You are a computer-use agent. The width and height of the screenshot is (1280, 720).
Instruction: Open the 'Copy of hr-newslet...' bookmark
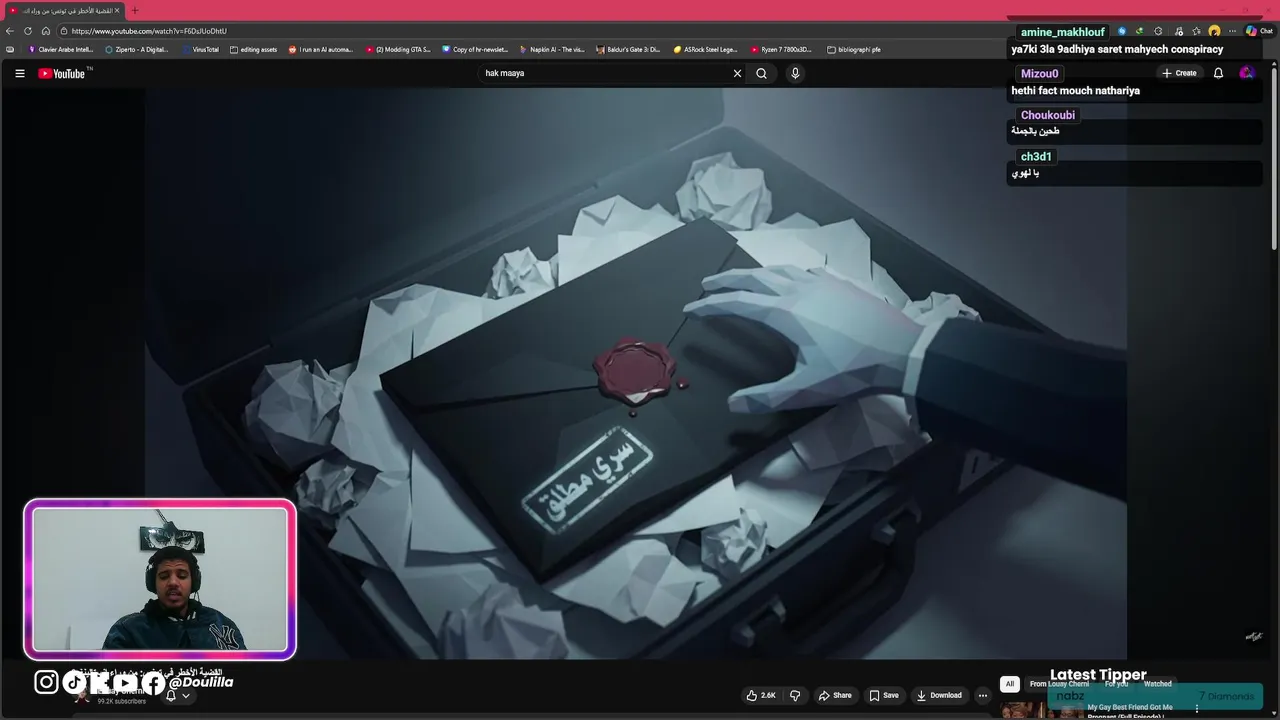[x=475, y=49]
